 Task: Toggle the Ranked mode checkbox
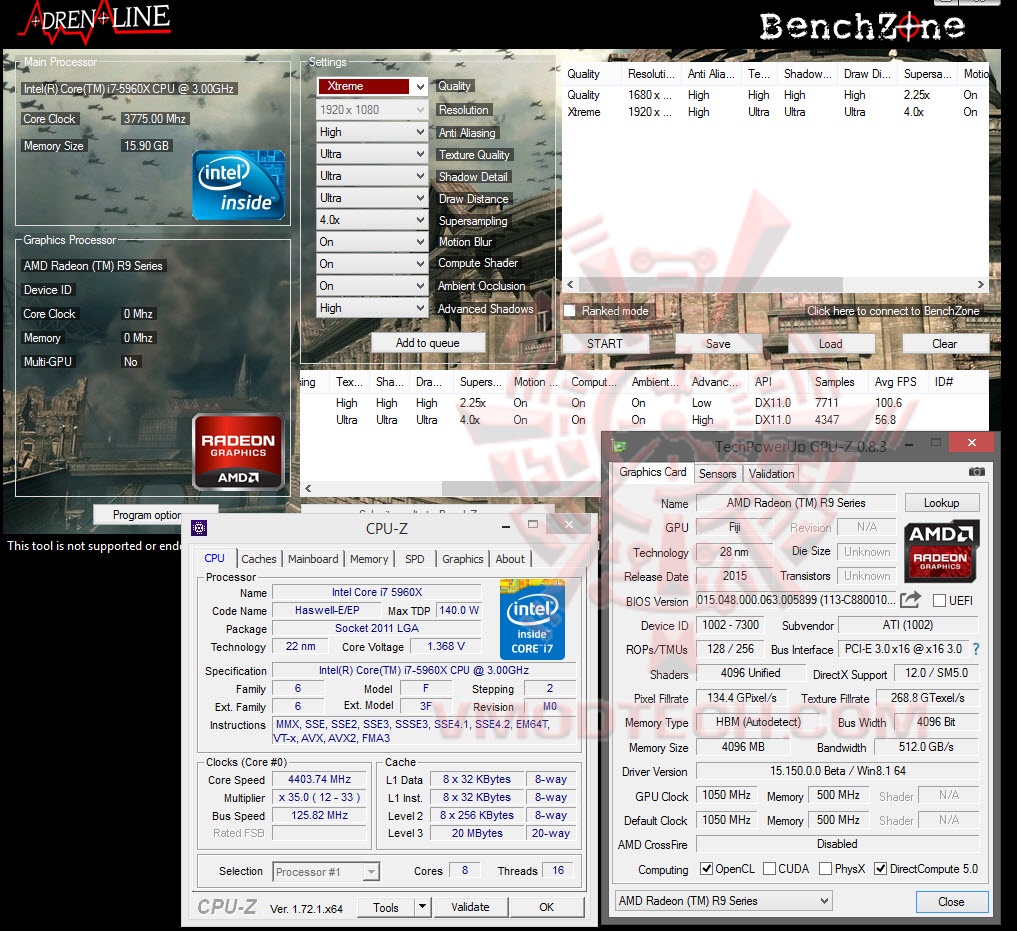[x=569, y=311]
